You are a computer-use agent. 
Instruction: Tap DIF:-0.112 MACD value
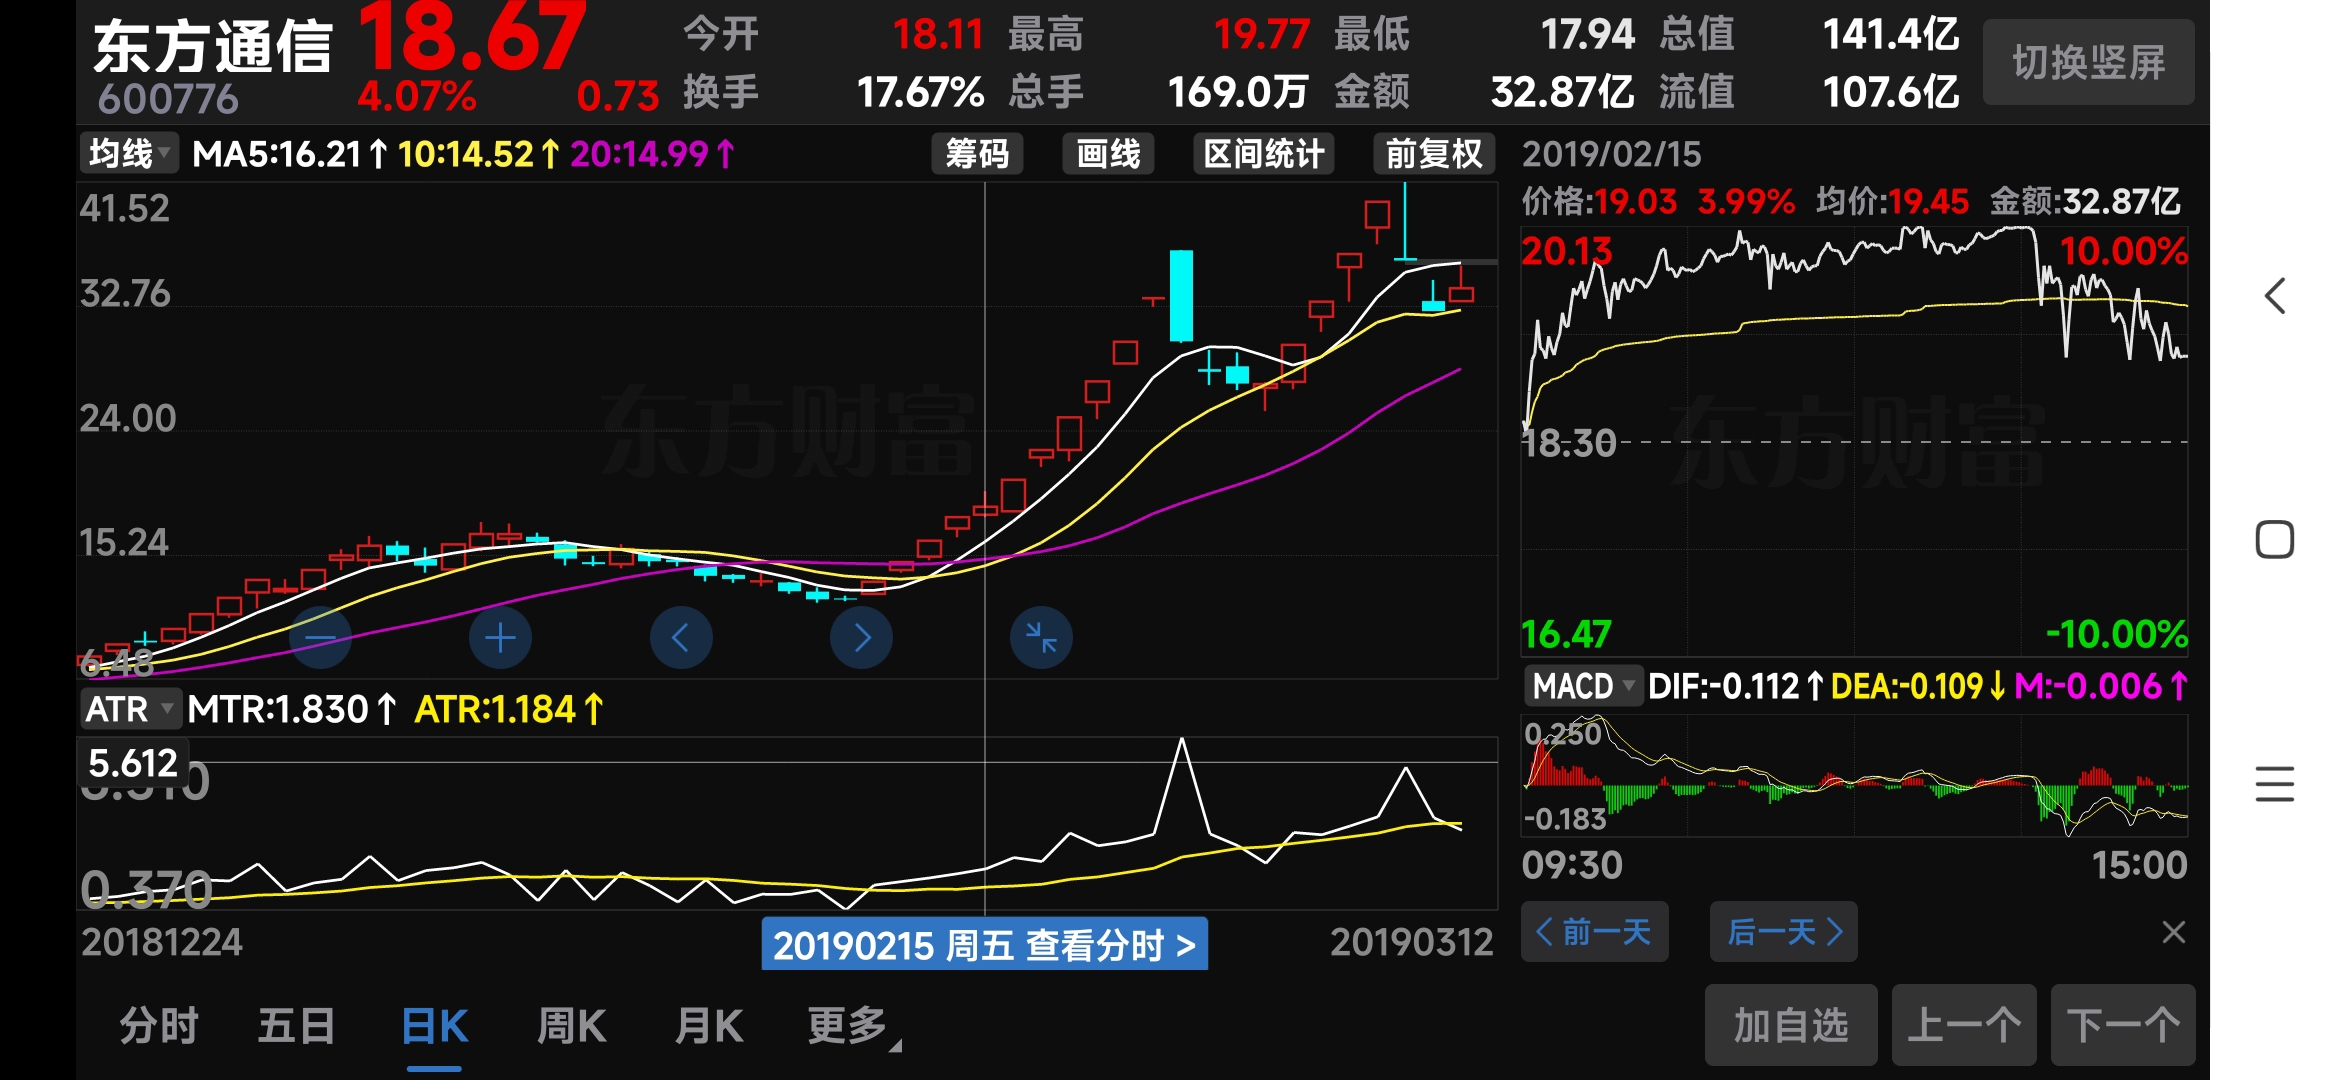click(1737, 686)
